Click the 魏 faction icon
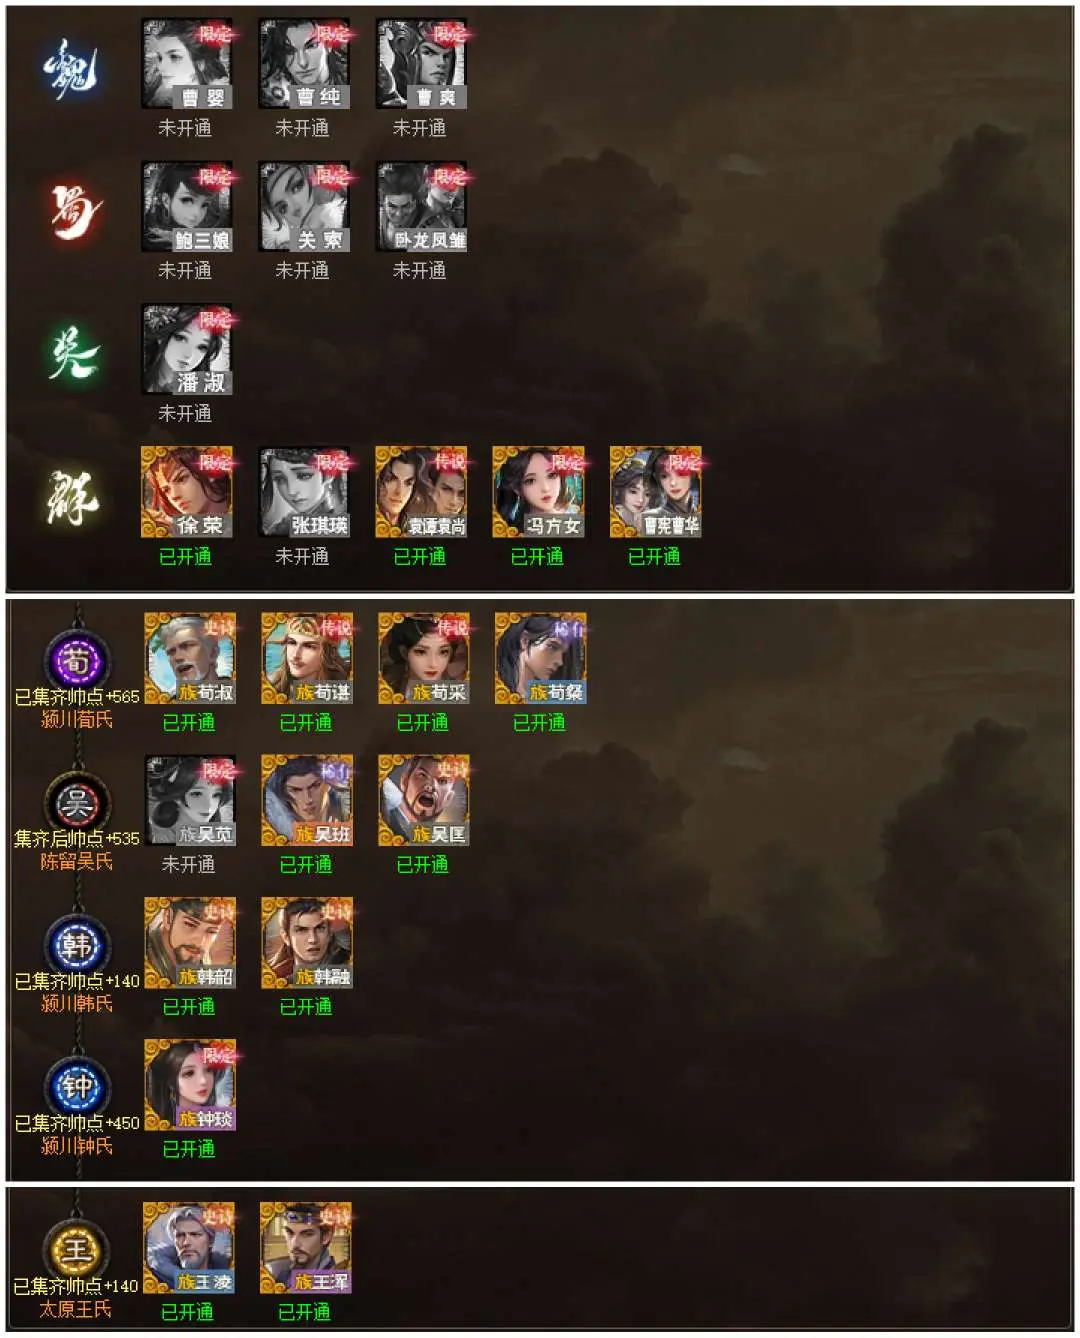The image size is (1080, 1338). [72, 70]
